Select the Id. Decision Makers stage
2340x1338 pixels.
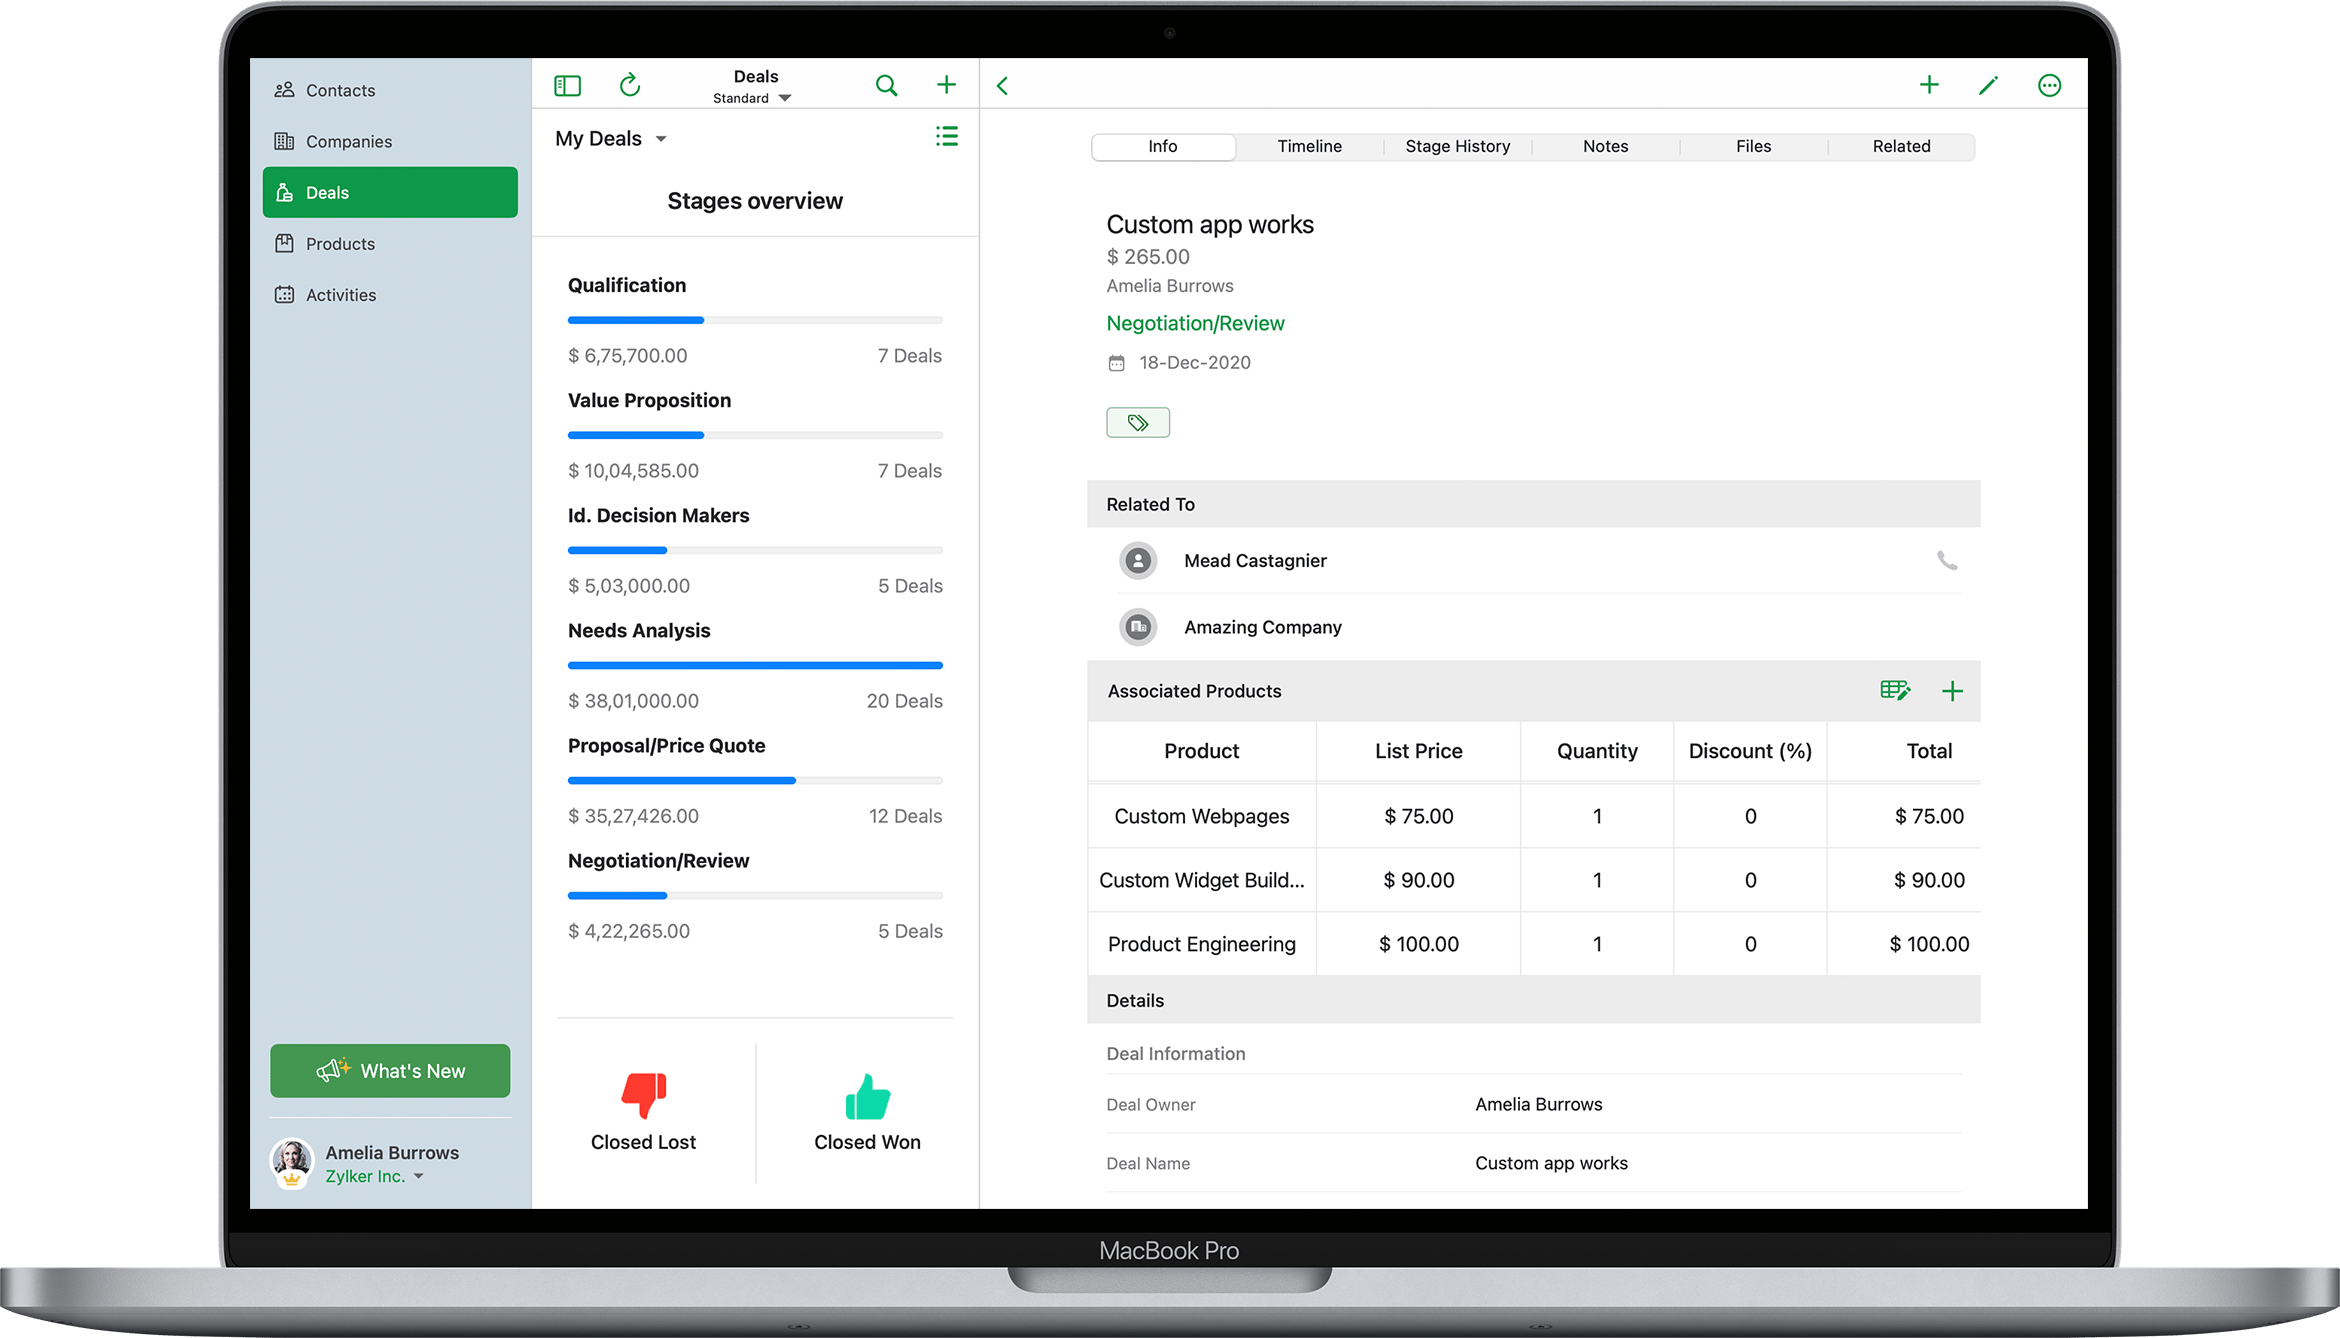[658, 515]
